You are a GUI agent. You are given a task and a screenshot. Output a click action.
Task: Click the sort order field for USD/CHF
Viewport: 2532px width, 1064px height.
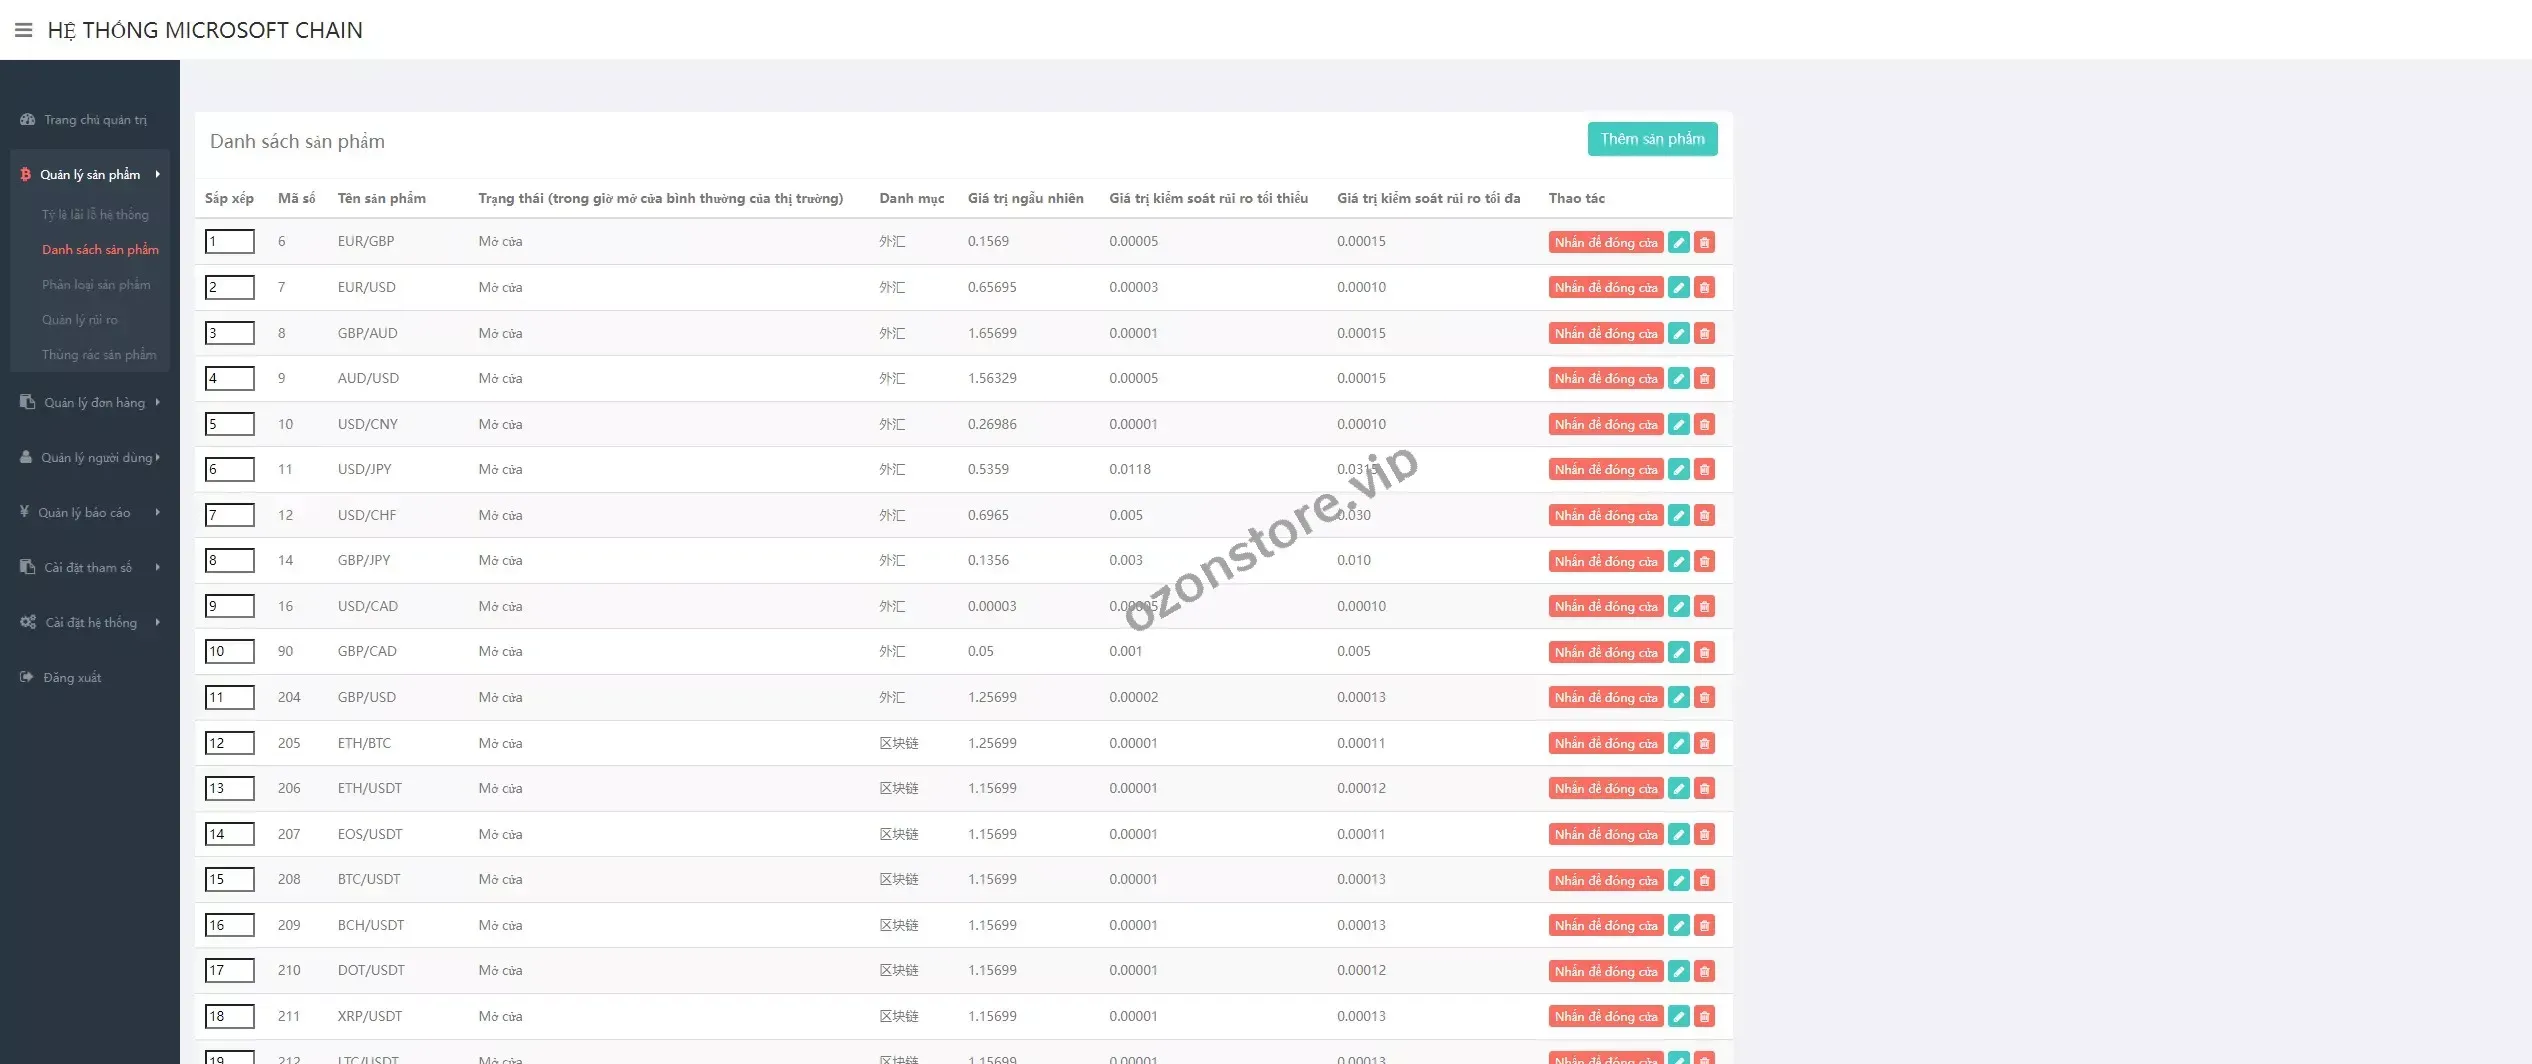pos(229,515)
